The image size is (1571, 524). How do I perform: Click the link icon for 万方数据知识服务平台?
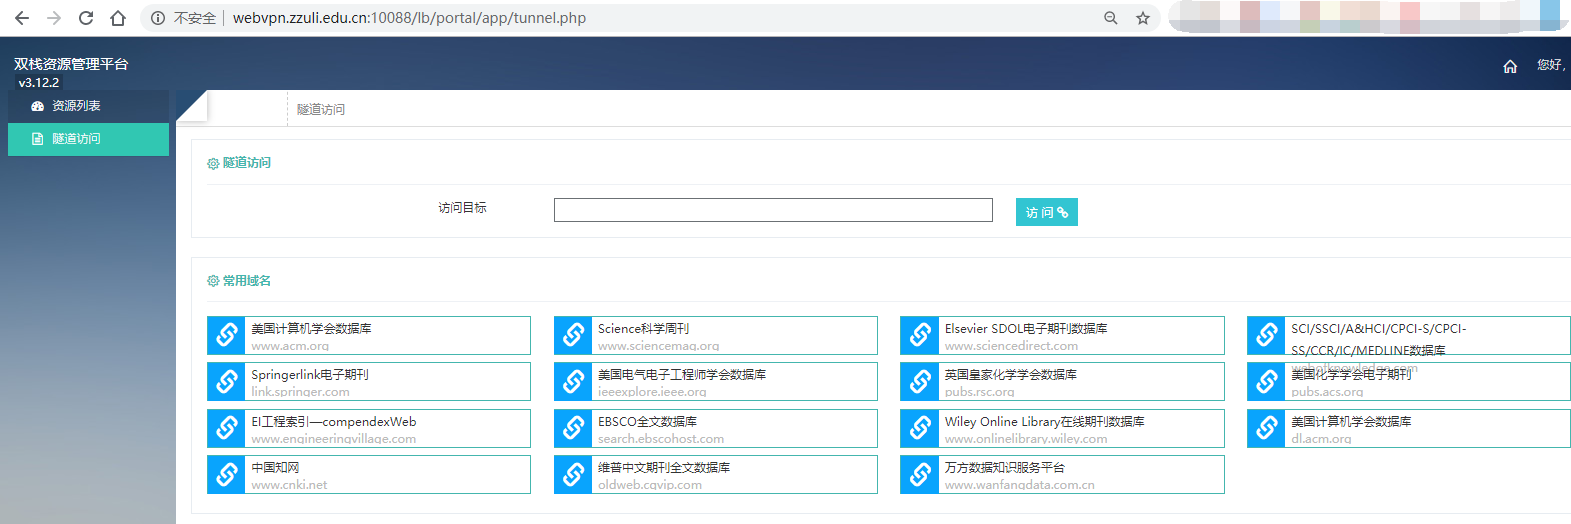pos(920,474)
